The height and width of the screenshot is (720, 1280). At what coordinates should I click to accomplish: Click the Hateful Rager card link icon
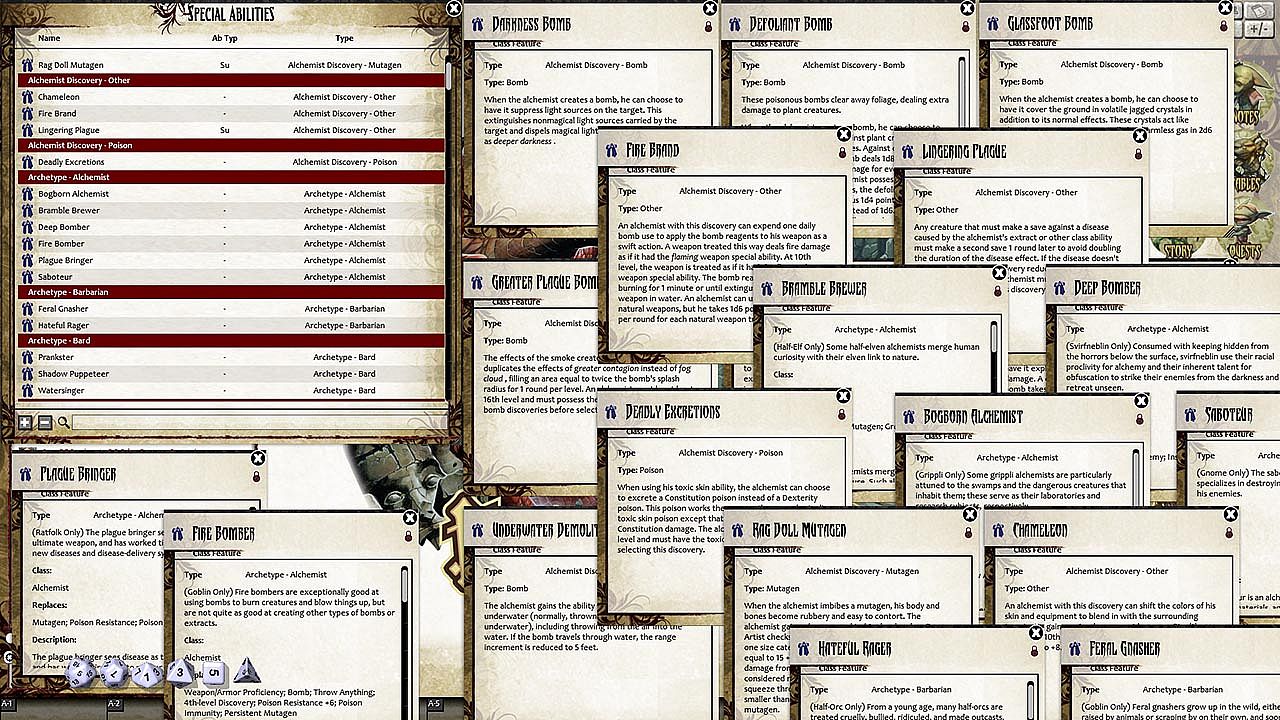point(803,649)
